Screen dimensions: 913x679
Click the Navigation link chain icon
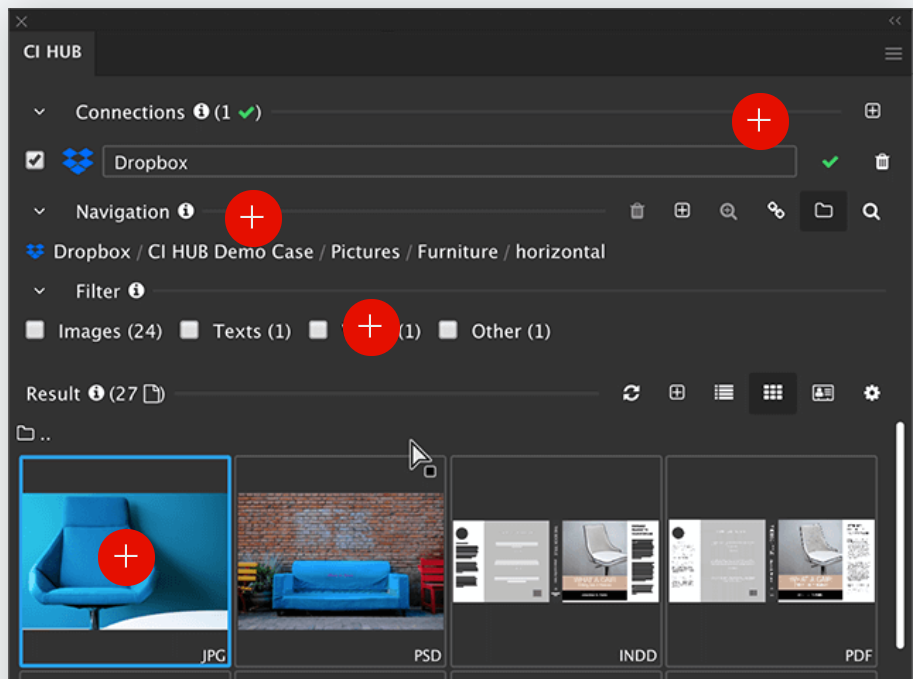coord(776,210)
